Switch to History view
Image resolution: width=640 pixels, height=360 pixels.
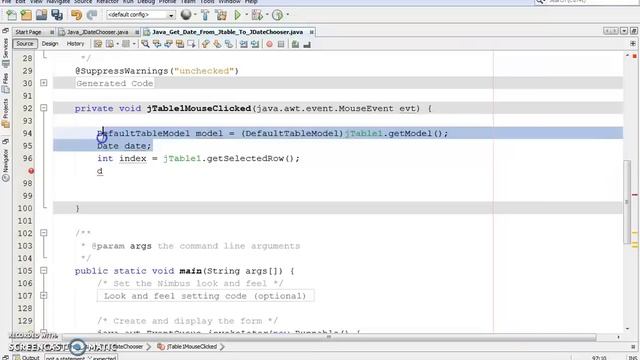tap(75, 44)
